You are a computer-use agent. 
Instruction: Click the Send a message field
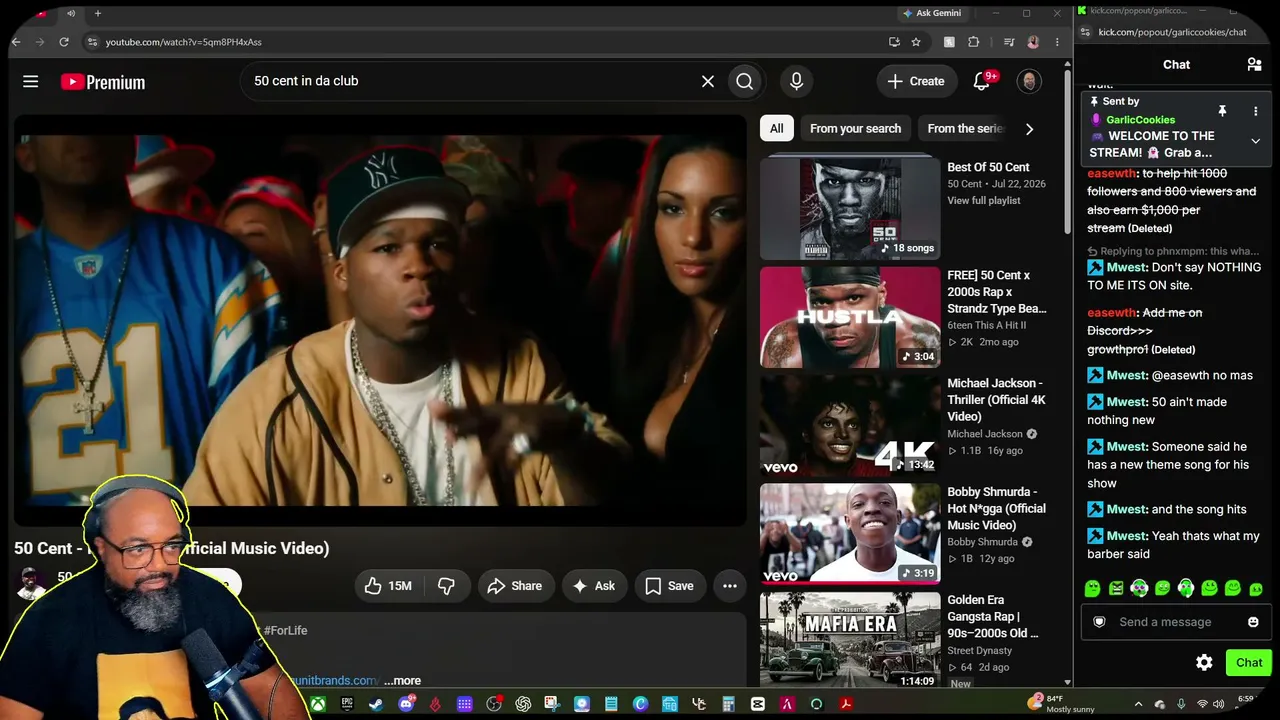pos(1175,622)
